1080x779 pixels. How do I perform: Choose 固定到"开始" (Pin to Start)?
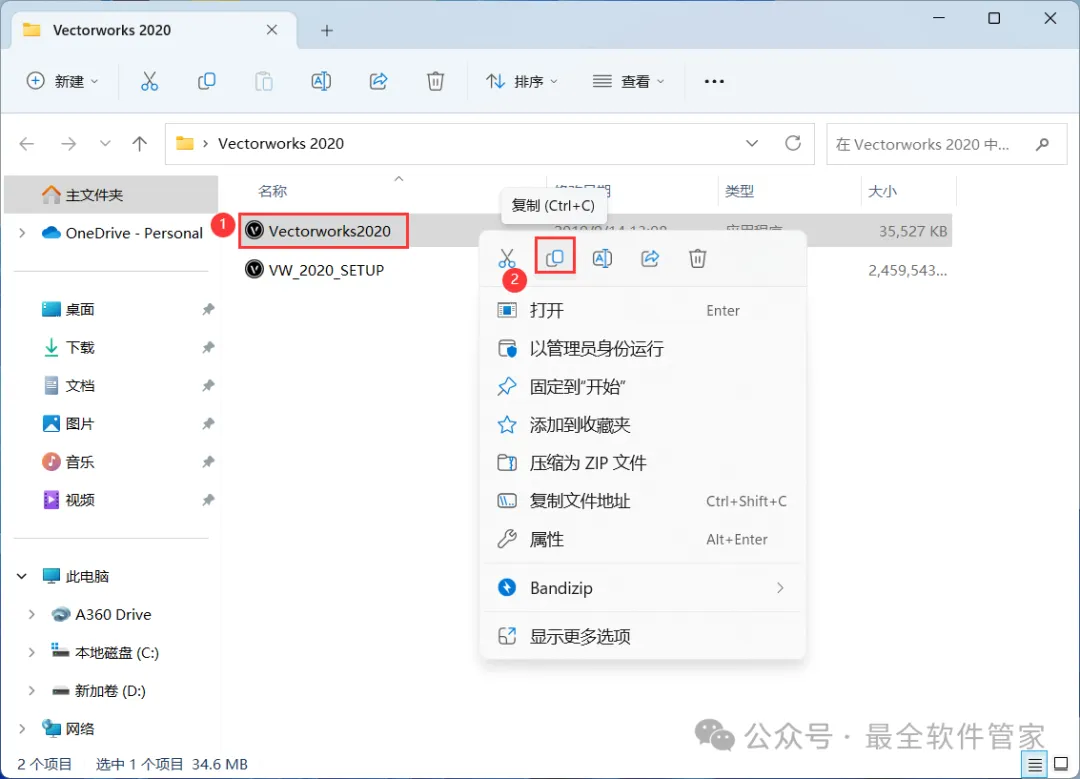(x=642, y=386)
